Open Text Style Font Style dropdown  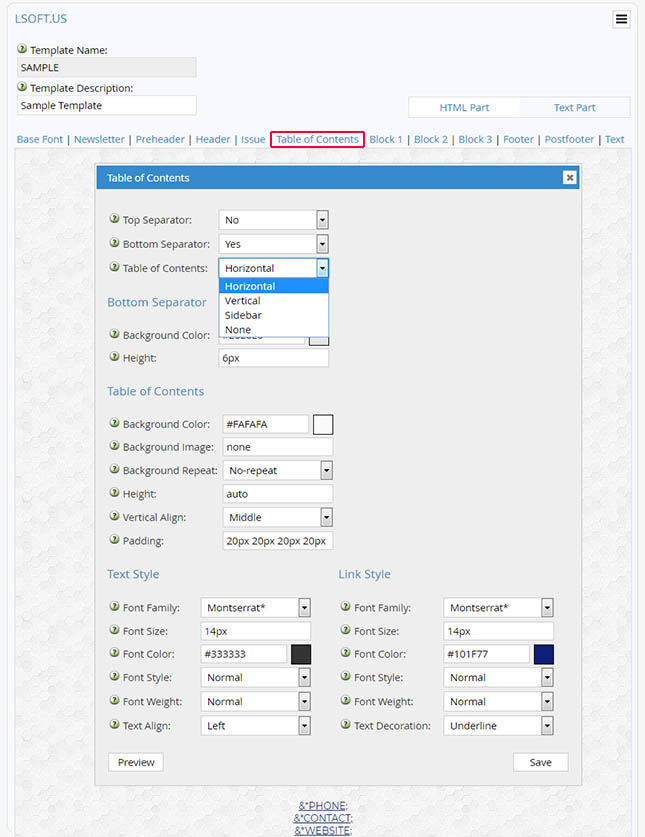click(x=256, y=677)
